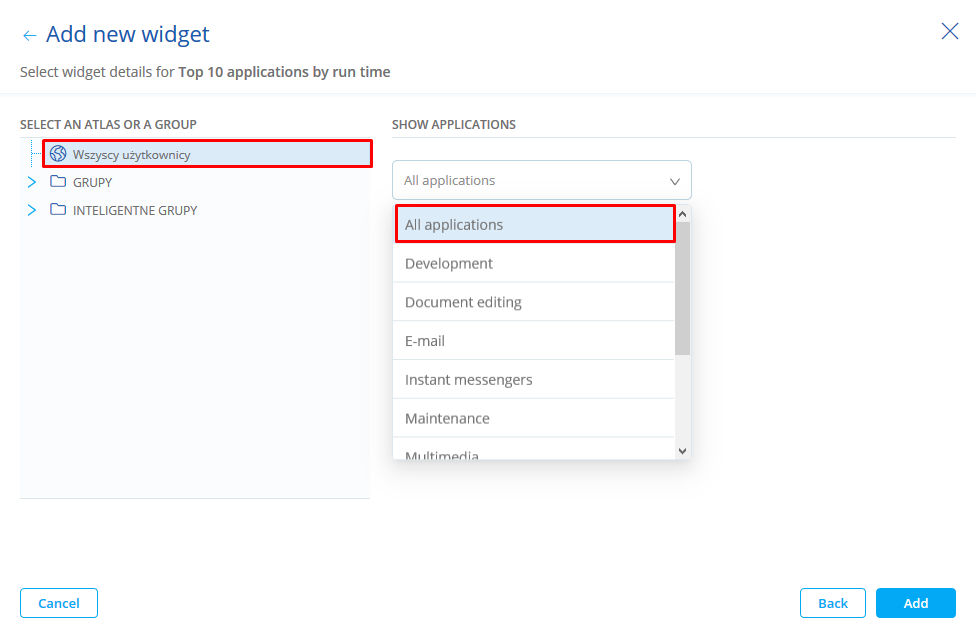Click the back arrow beside Add new widget
Viewport: 976px width, 635px height.
pyautogui.click(x=29, y=36)
